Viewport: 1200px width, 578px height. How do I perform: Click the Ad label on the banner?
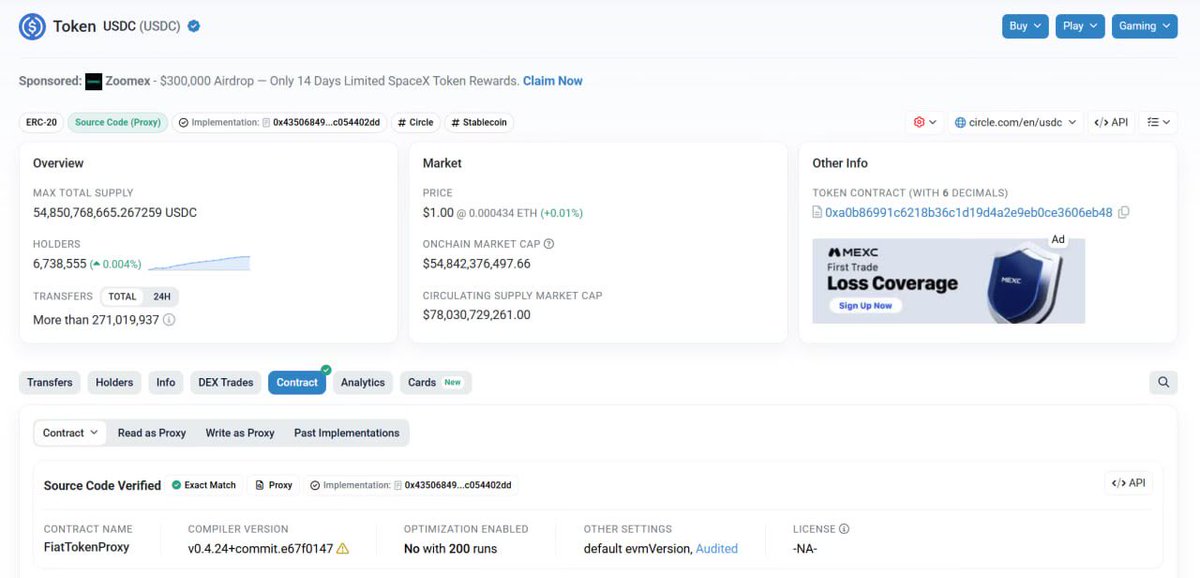pyautogui.click(x=1058, y=240)
